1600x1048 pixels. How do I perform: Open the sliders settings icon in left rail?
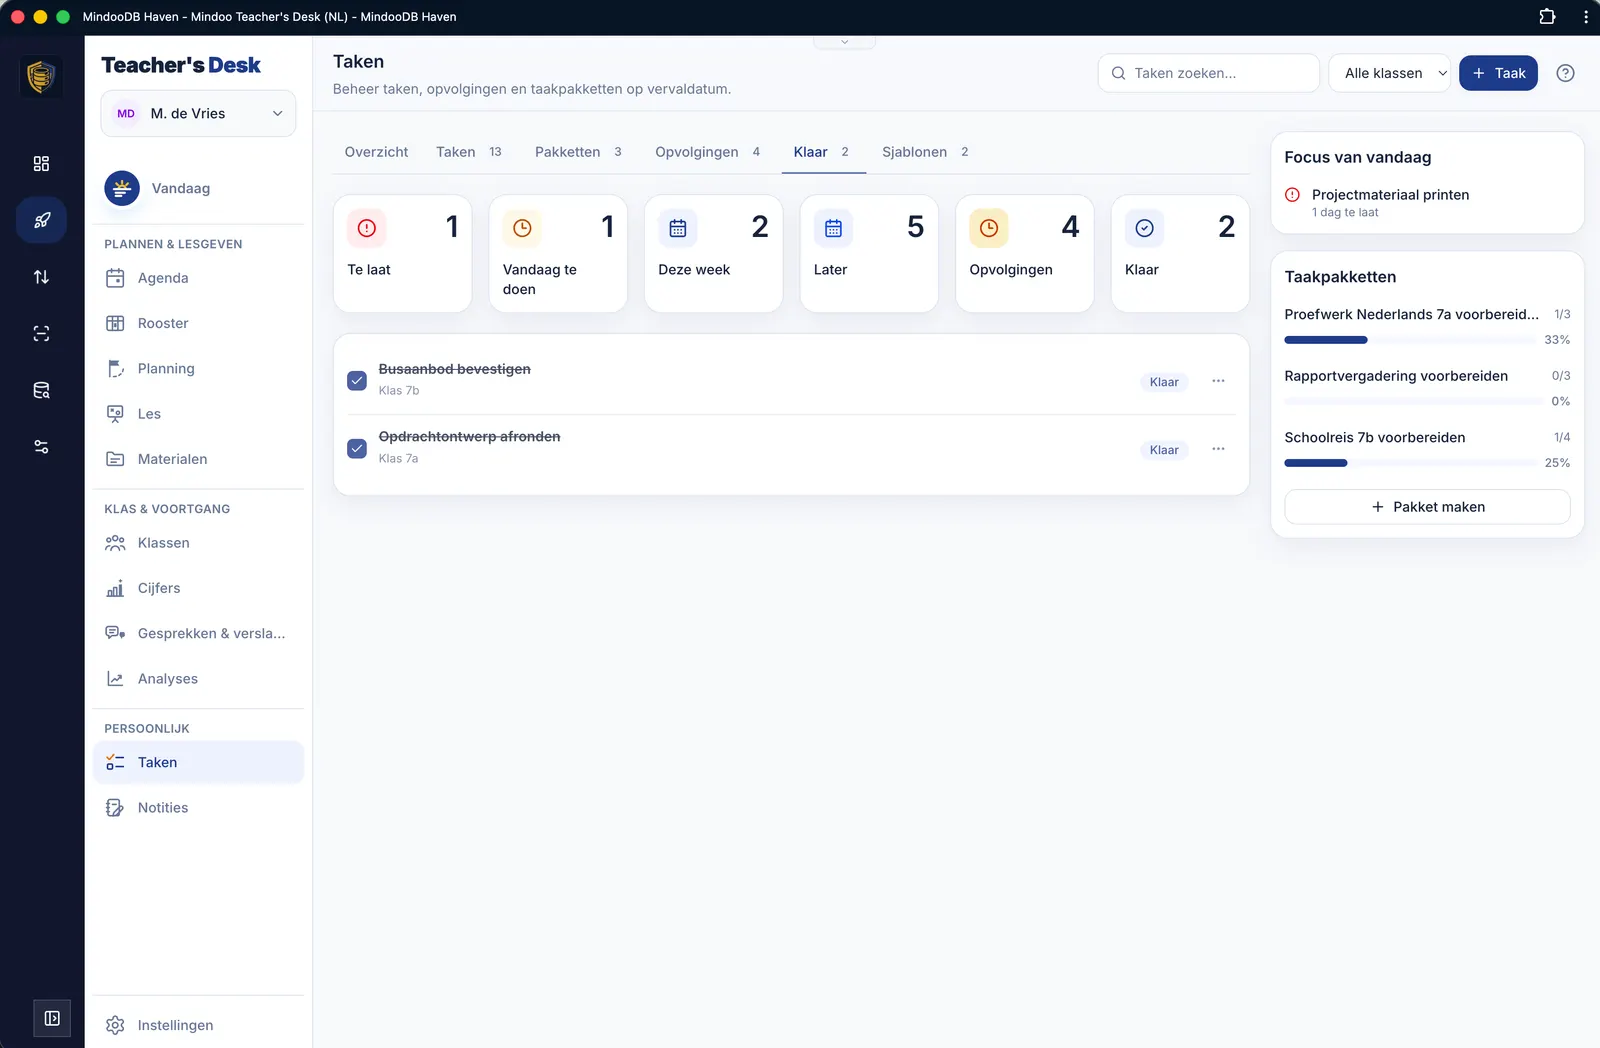(x=41, y=447)
